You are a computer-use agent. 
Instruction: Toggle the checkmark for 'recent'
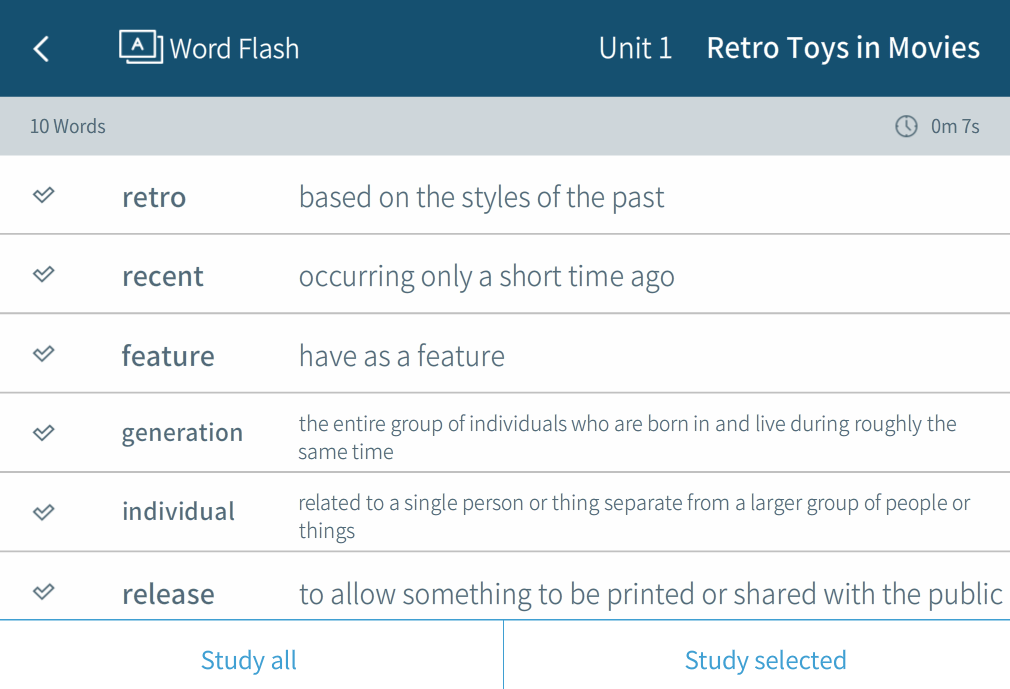pos(44,274)
